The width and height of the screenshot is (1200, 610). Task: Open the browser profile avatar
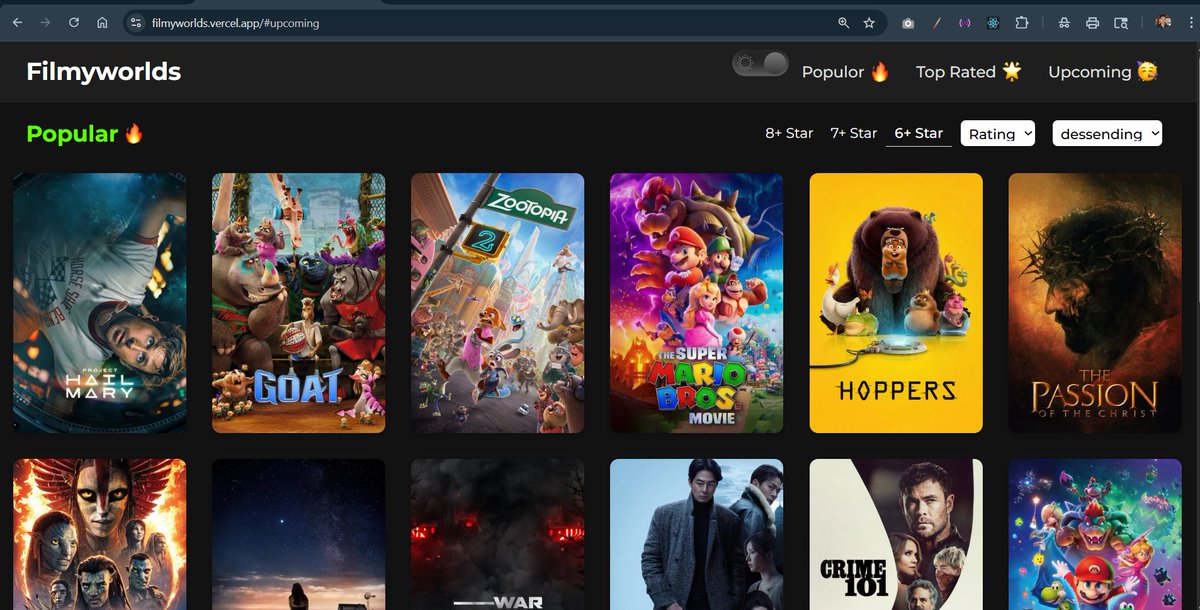[x=1163, y=22]
